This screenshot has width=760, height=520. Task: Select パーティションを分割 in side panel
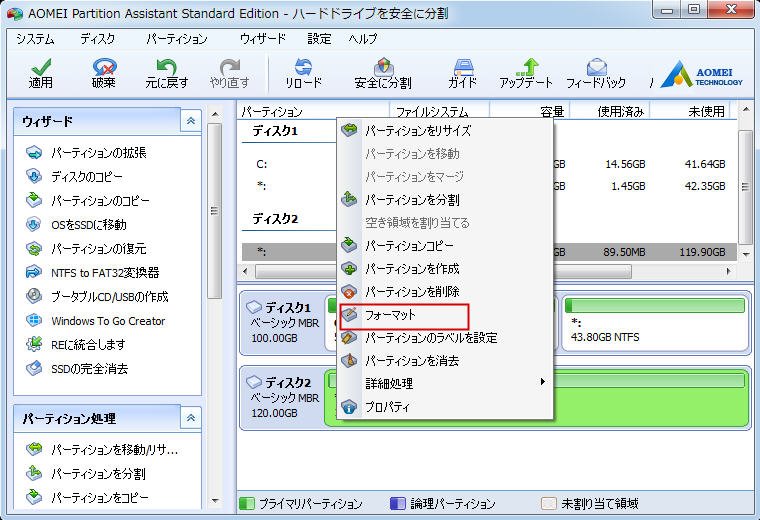(x=85, y=473)
